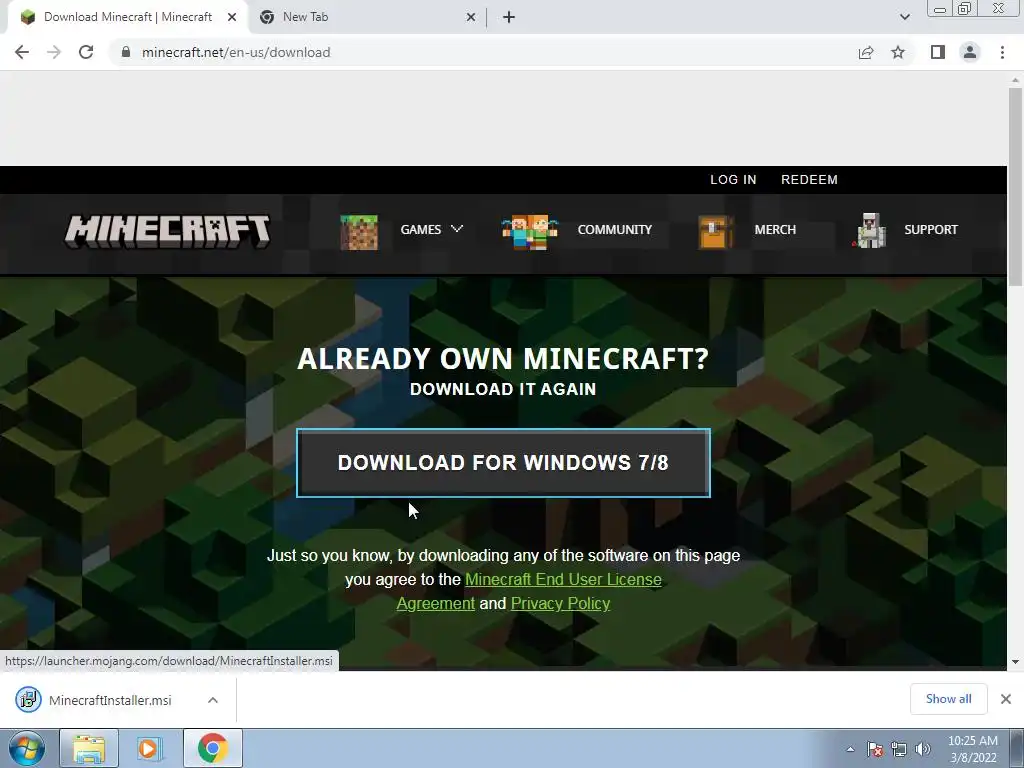The width and height of the screenshot is (1024, 768).
Task: Open Windows Media Player from taskbar
Action: [x=149, y=748]
